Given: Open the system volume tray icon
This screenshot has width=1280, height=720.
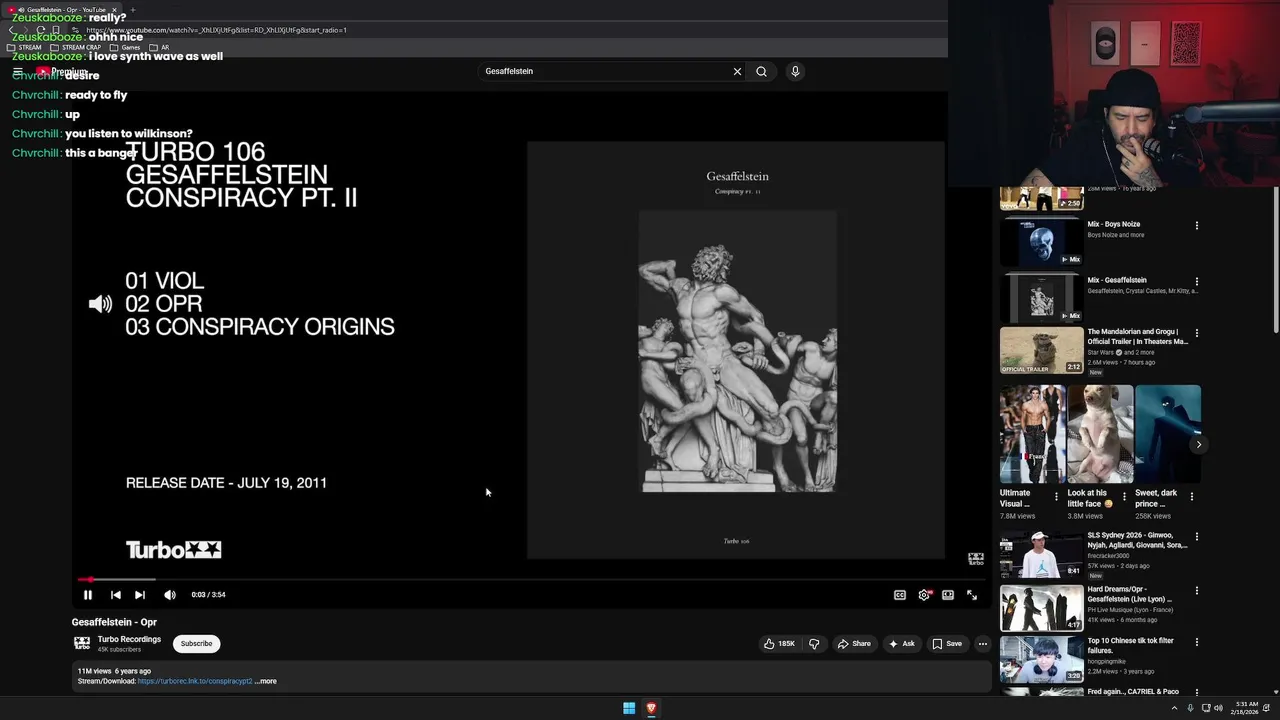Looking at the screenshot, I should click(x=1218, y=708).
